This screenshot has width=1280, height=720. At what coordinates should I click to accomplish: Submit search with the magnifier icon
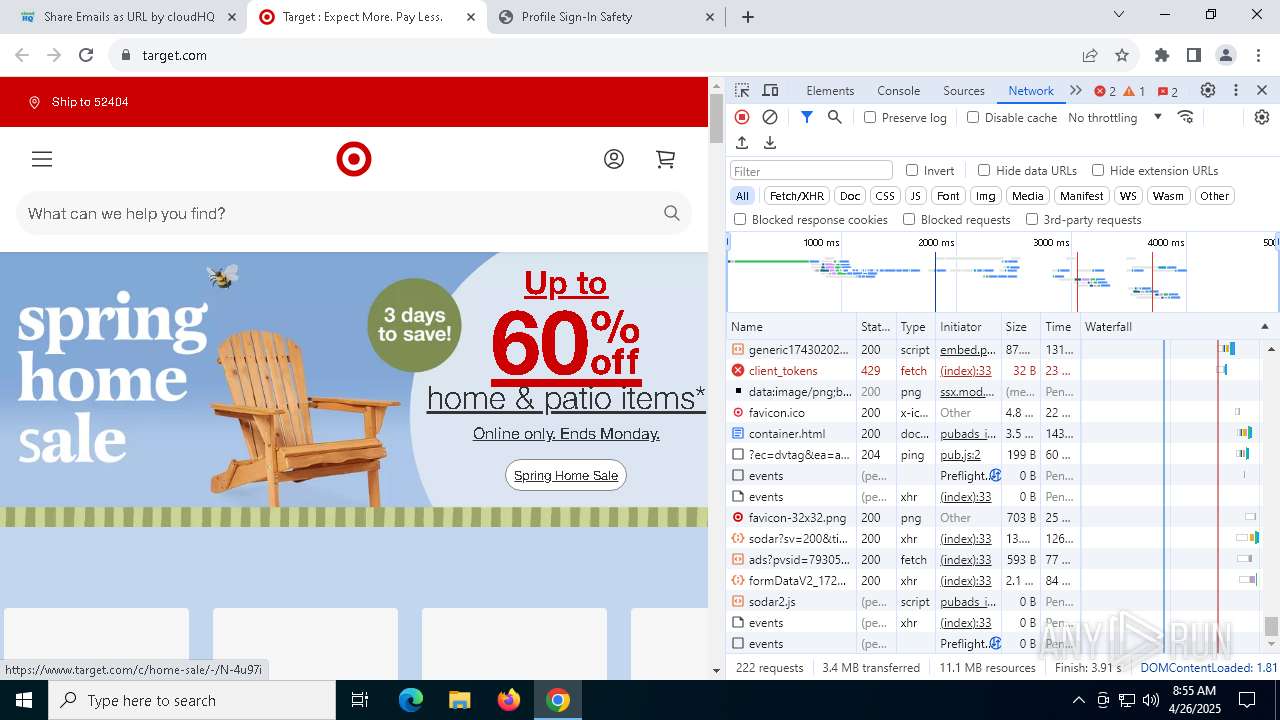672,213
